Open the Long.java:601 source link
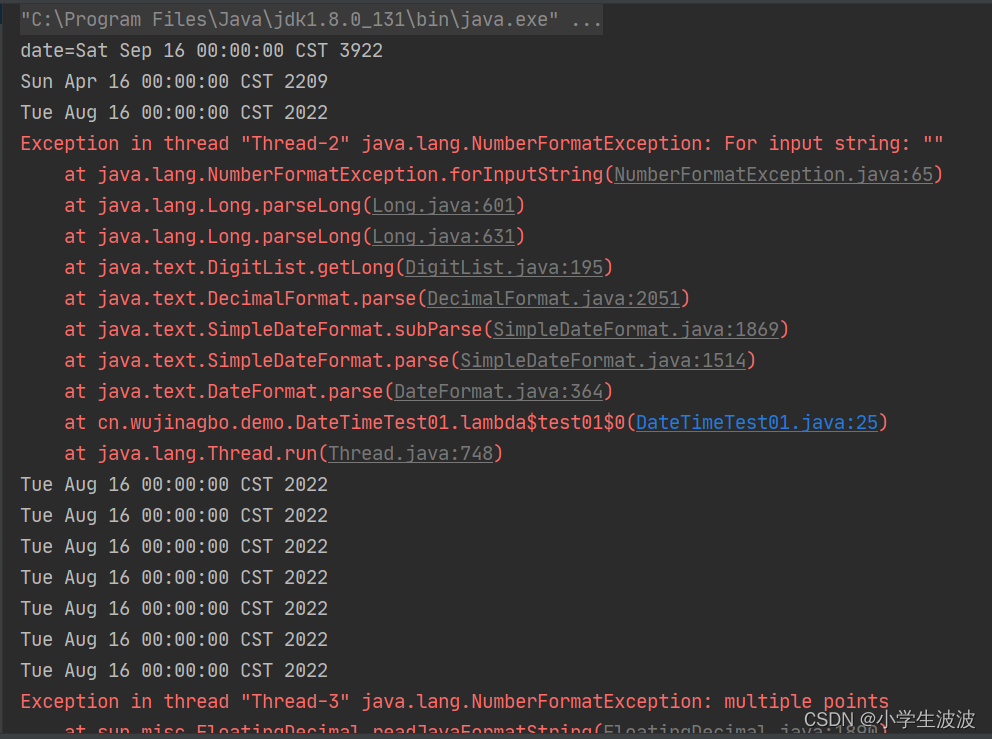This screenshot has width=992, height=739. tap(443, 206)
